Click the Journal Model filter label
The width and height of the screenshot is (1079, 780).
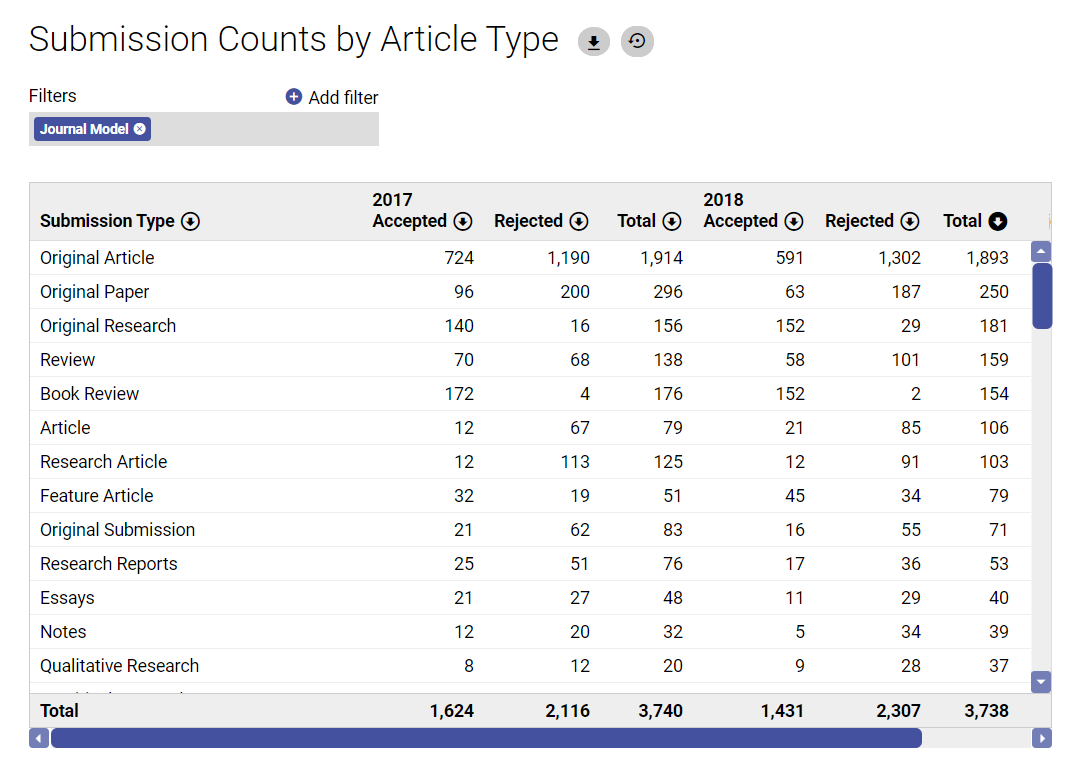point(85,129)
